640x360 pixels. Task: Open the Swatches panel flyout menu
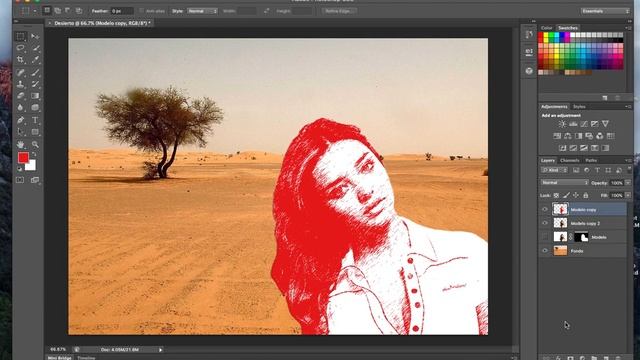628,28
